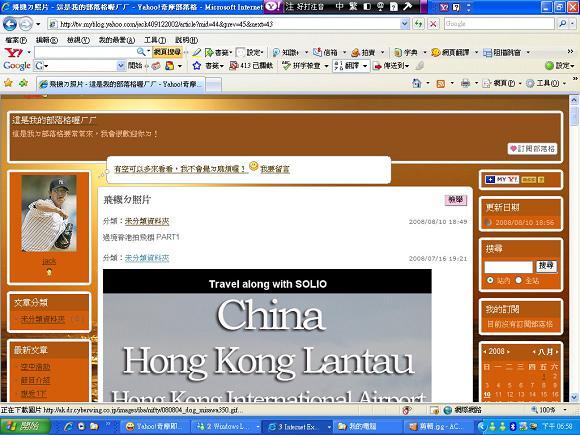Click the jack pitcher profile photo
This screenshot has height=435, width=580.
[x=49, y=213]
